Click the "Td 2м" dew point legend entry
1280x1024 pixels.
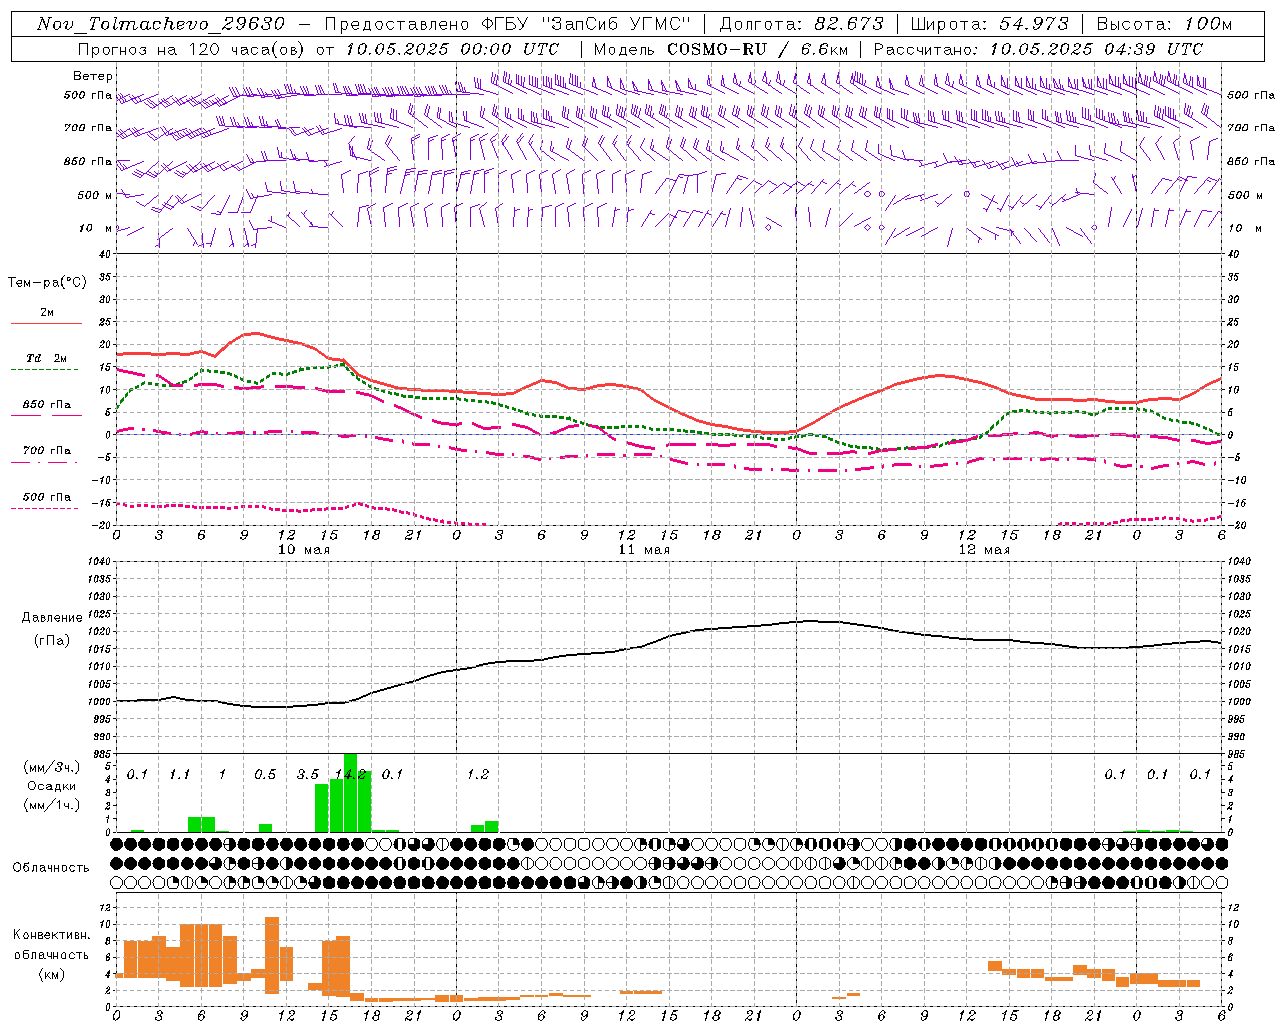47,358
